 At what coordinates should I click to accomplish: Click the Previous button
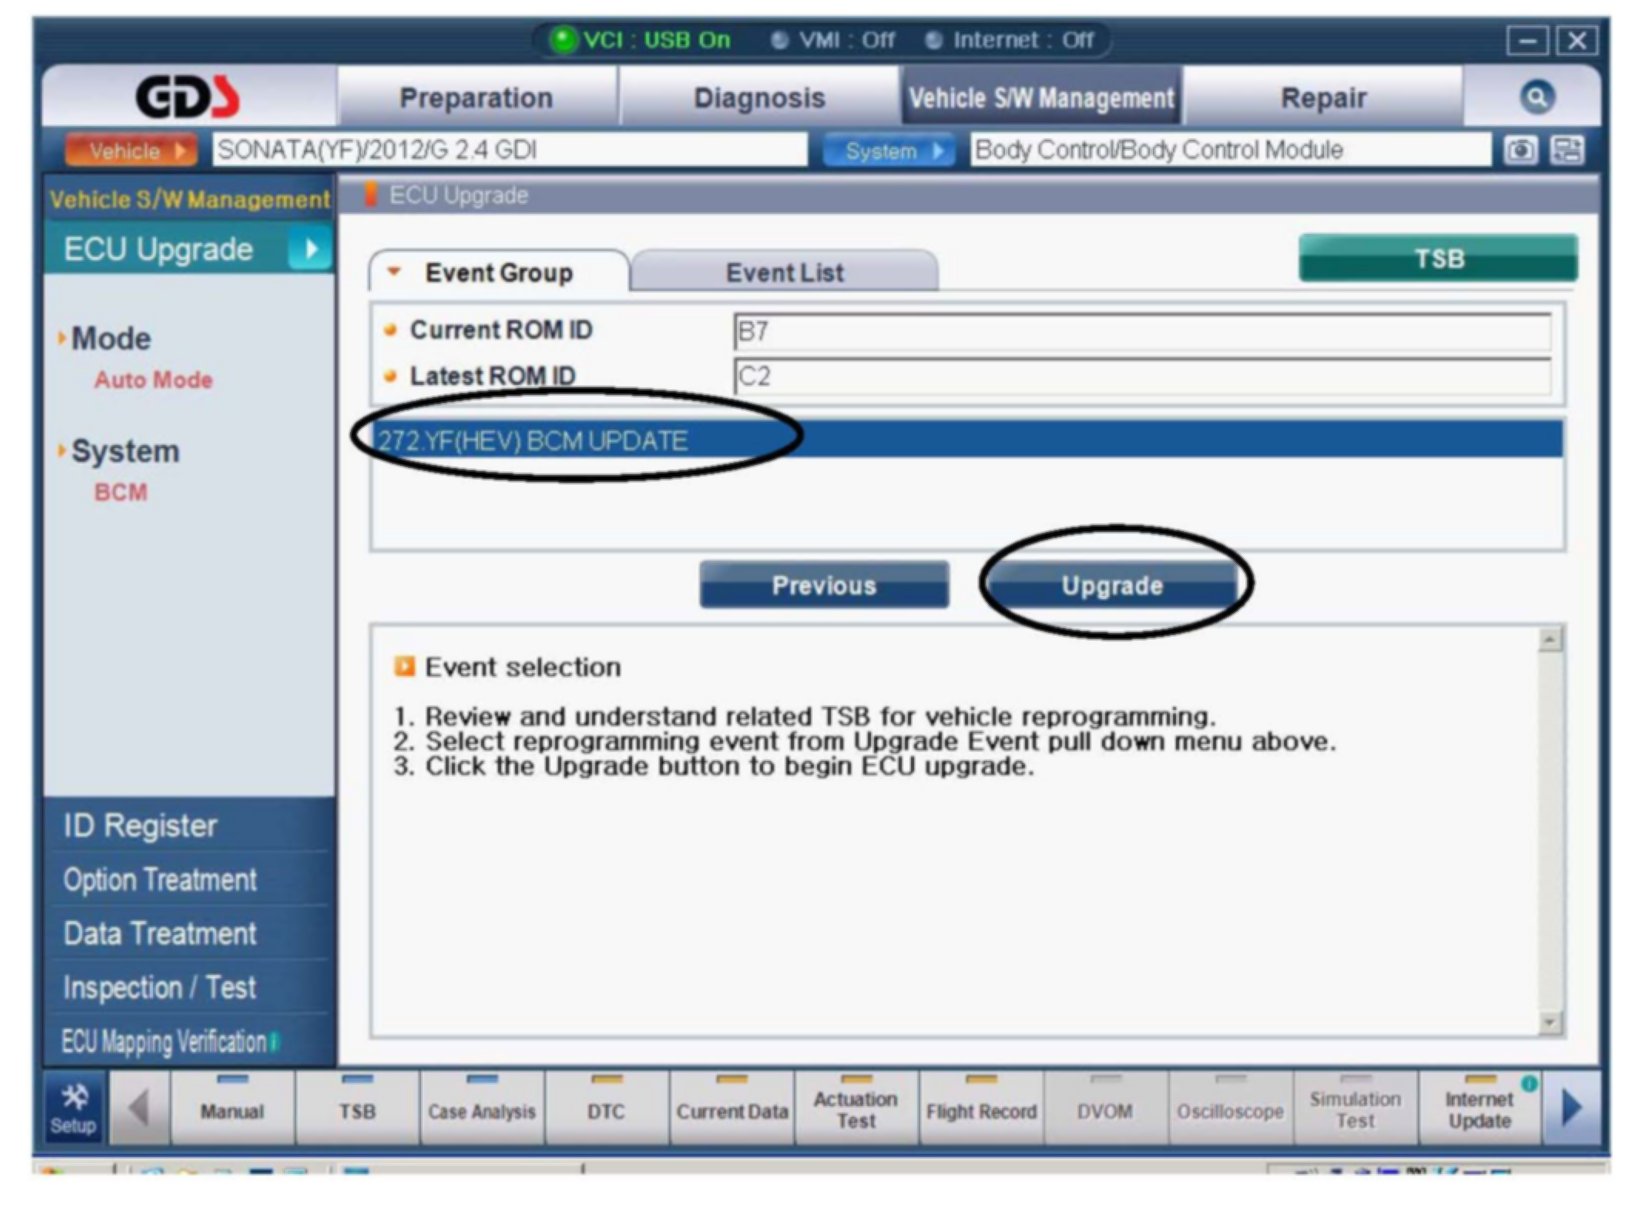click(823, 585)
